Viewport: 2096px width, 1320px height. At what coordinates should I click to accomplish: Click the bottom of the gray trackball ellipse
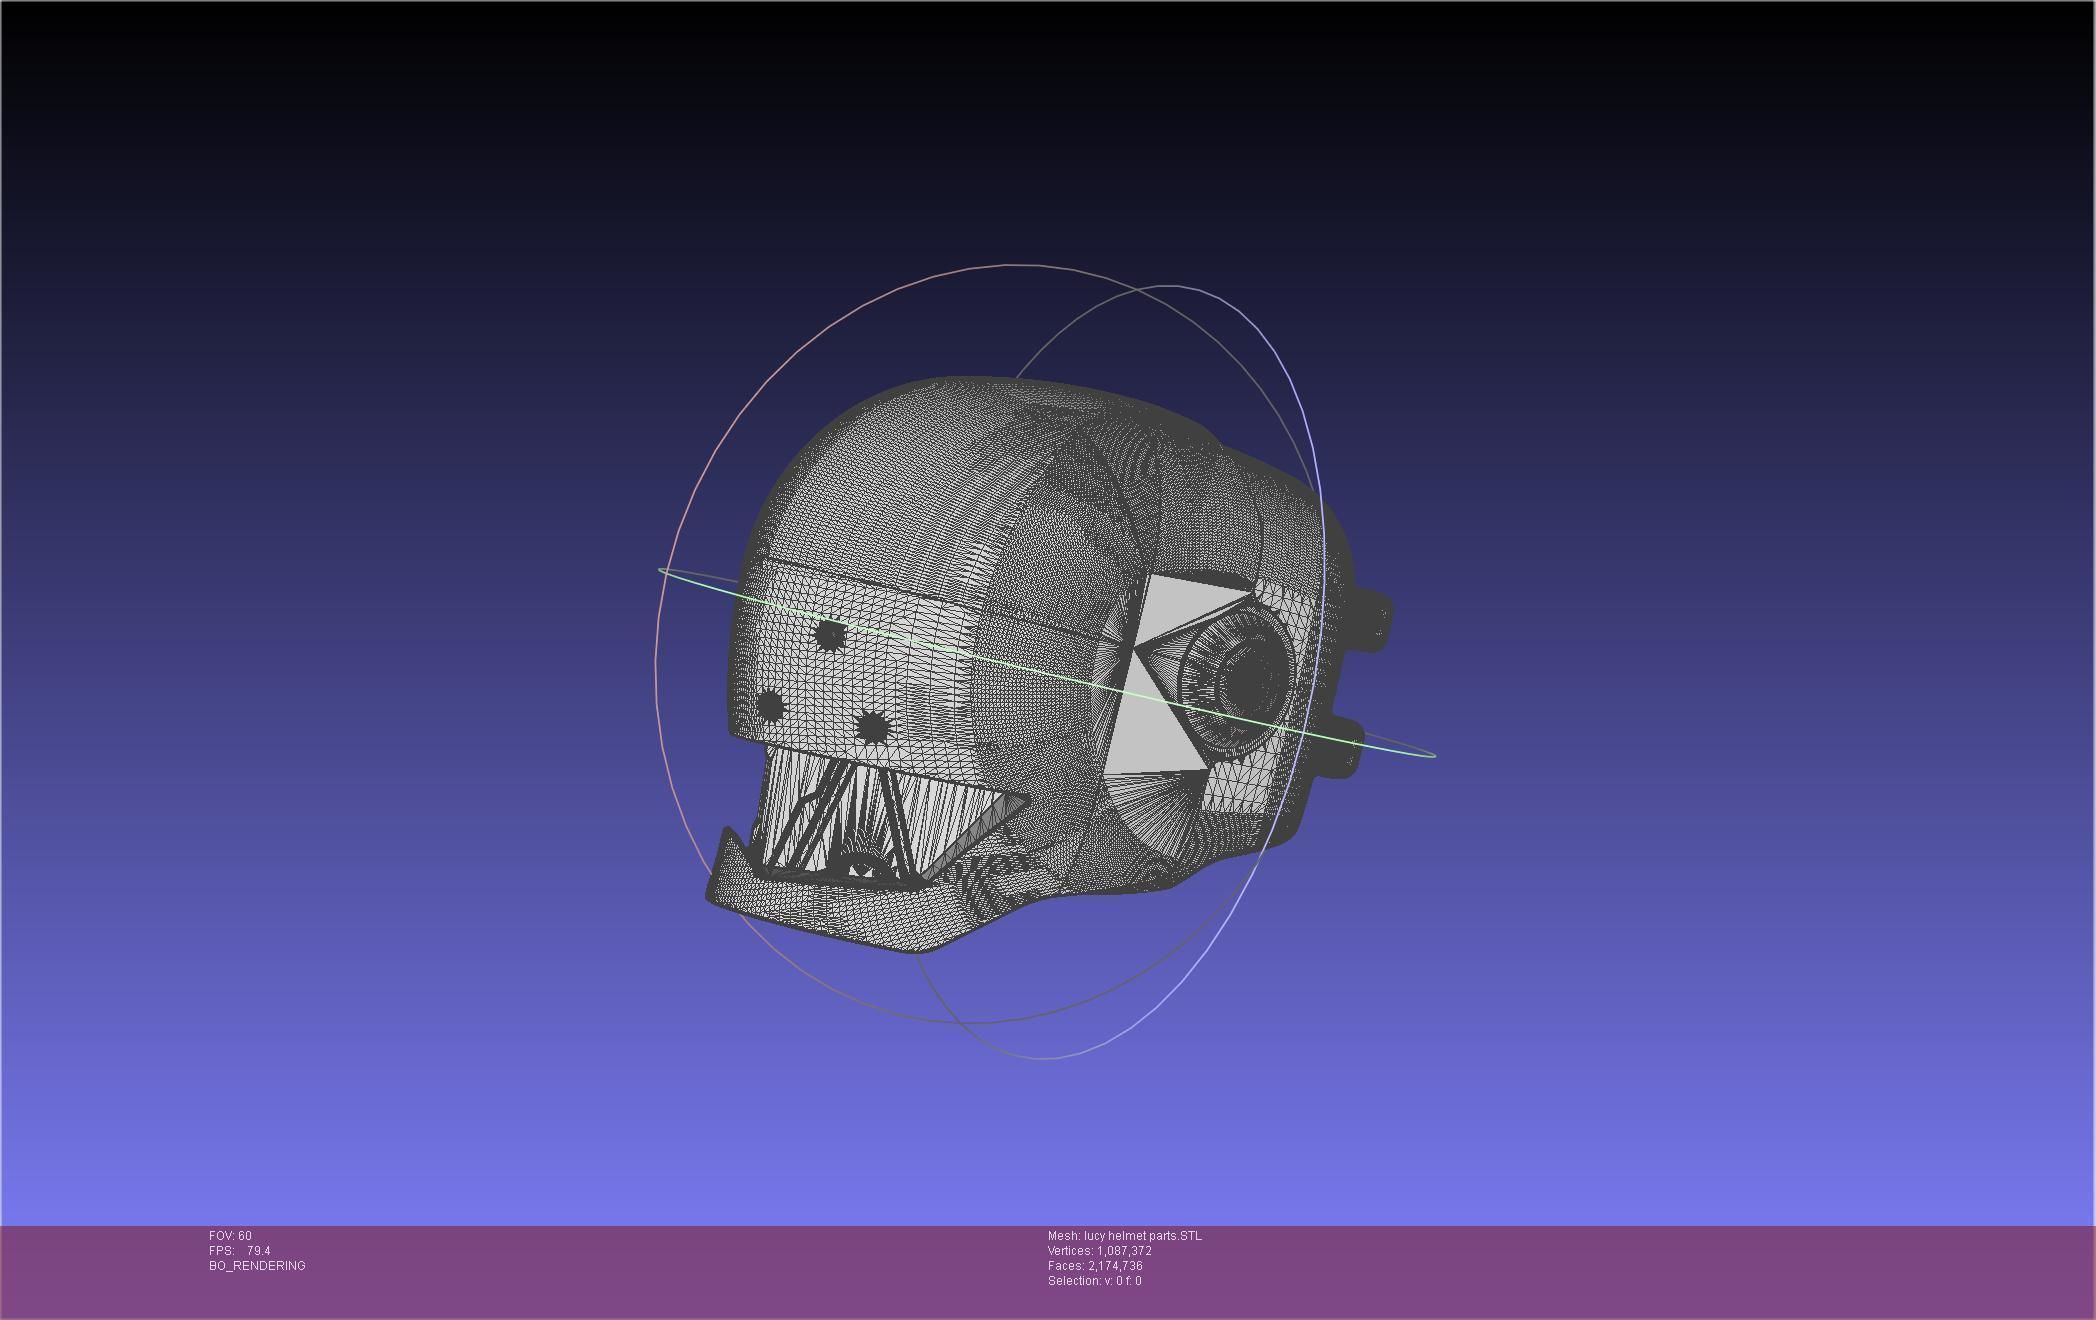tap(1045, 1057)
